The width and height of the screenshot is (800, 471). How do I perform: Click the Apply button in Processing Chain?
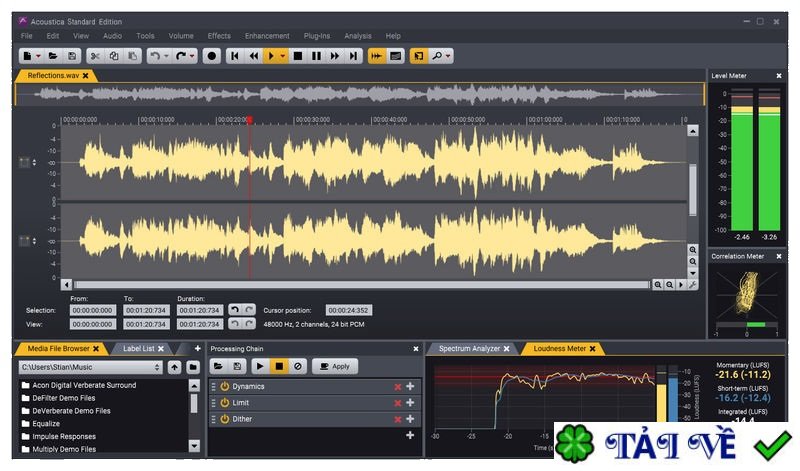click(x=335, y=366)
